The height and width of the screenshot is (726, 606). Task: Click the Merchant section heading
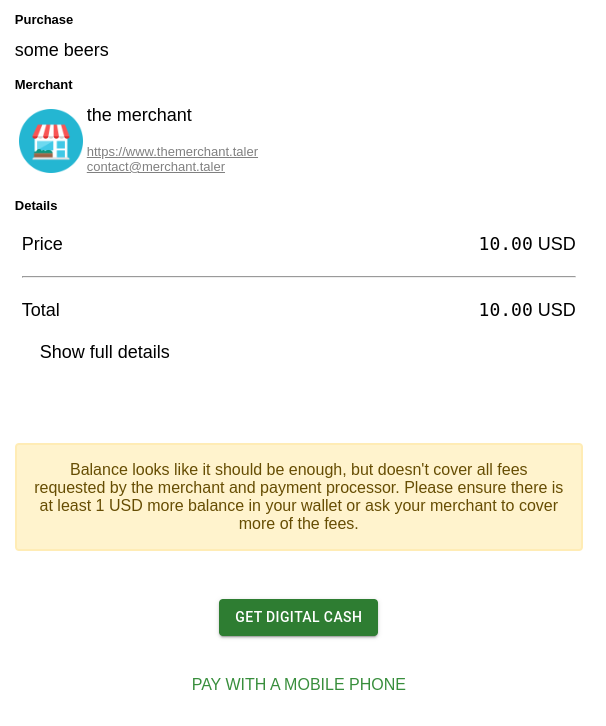44,85
